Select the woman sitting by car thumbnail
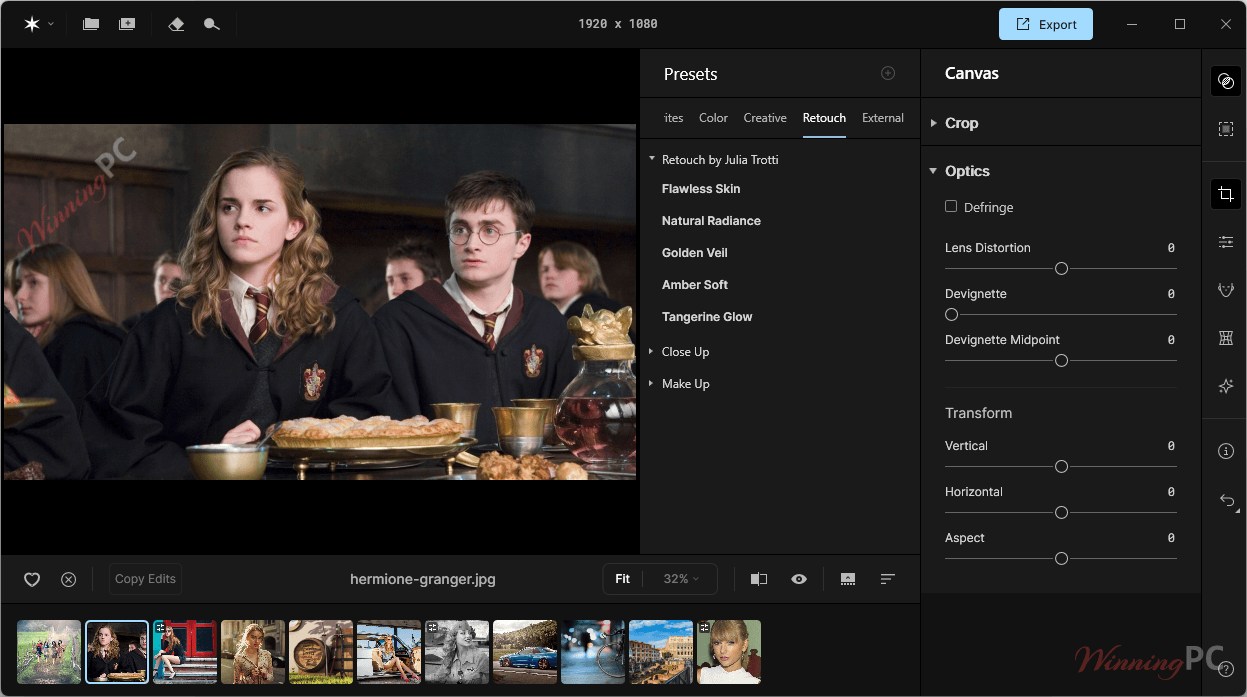1247x697 pixels. (x=389, y=652)
